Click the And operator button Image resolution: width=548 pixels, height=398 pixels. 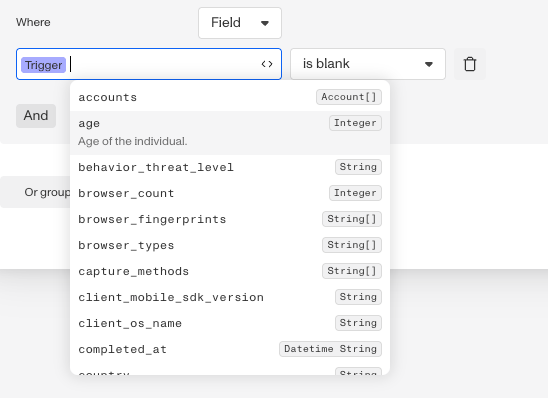(x=36, y=116)
